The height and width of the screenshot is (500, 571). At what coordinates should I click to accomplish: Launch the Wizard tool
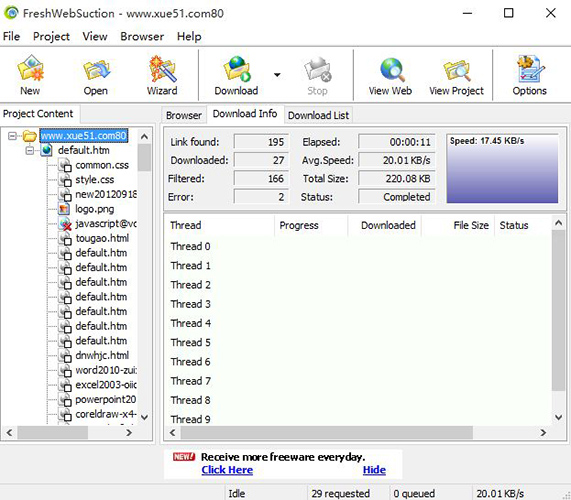tap(162, 75)
